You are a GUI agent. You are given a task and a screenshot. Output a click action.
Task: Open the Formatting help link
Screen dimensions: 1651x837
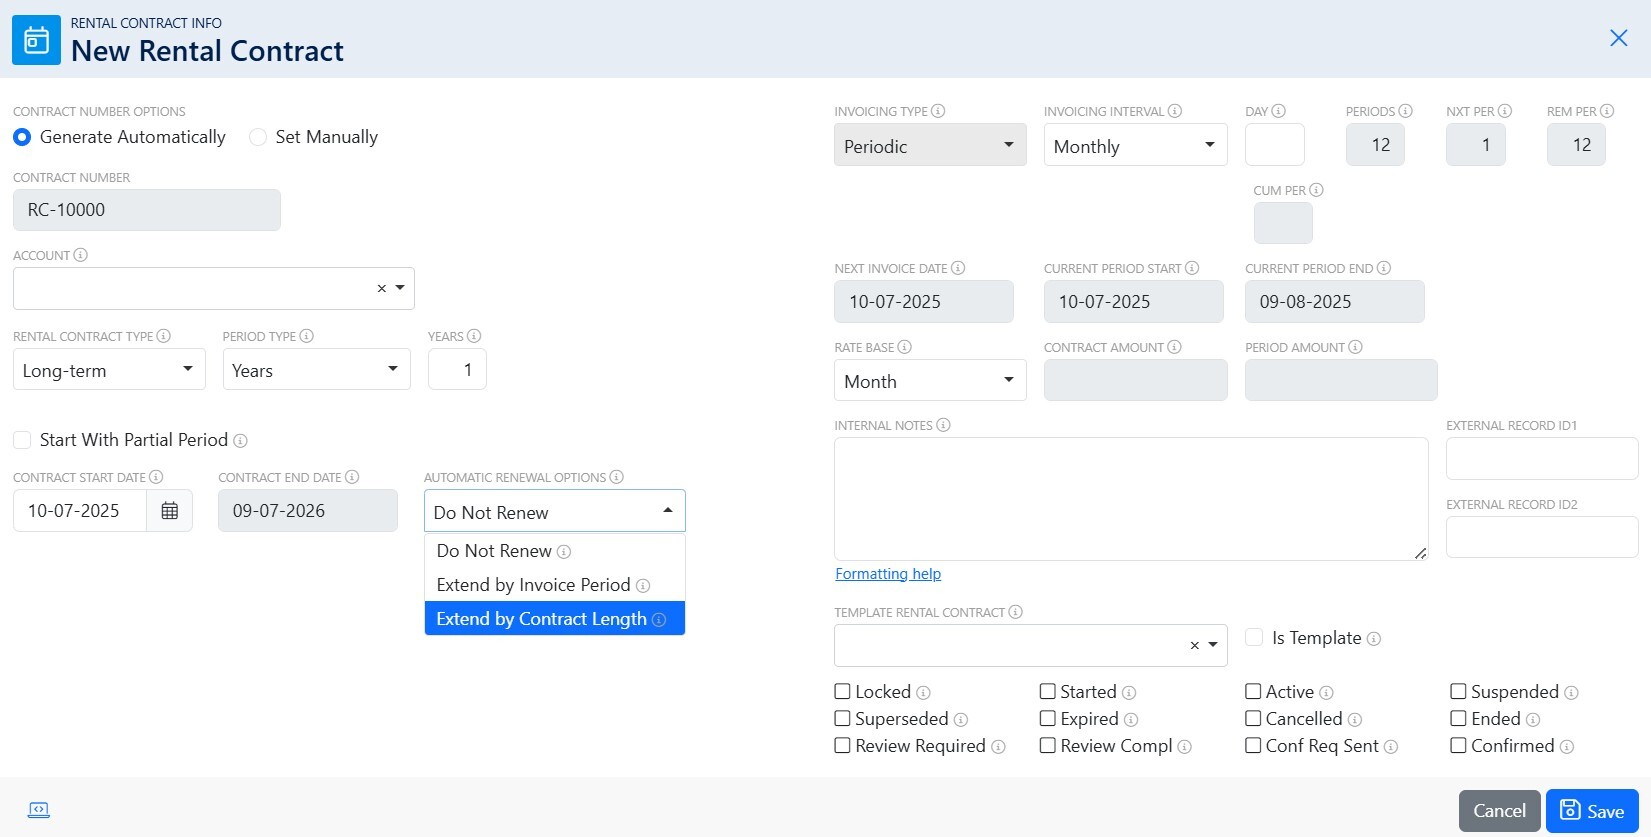coord(888,574)
